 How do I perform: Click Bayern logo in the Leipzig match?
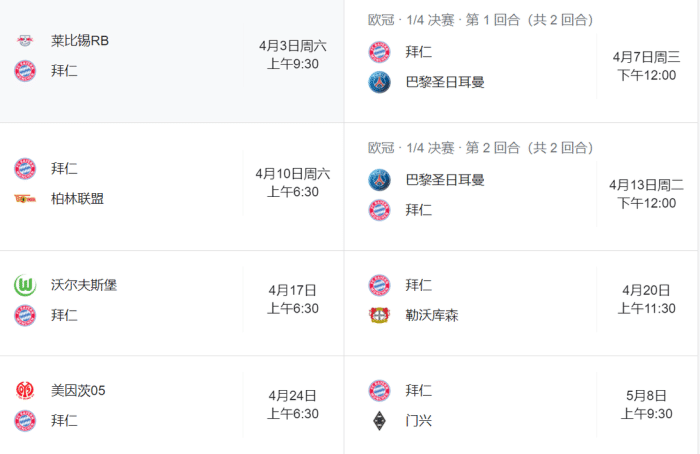25,71
